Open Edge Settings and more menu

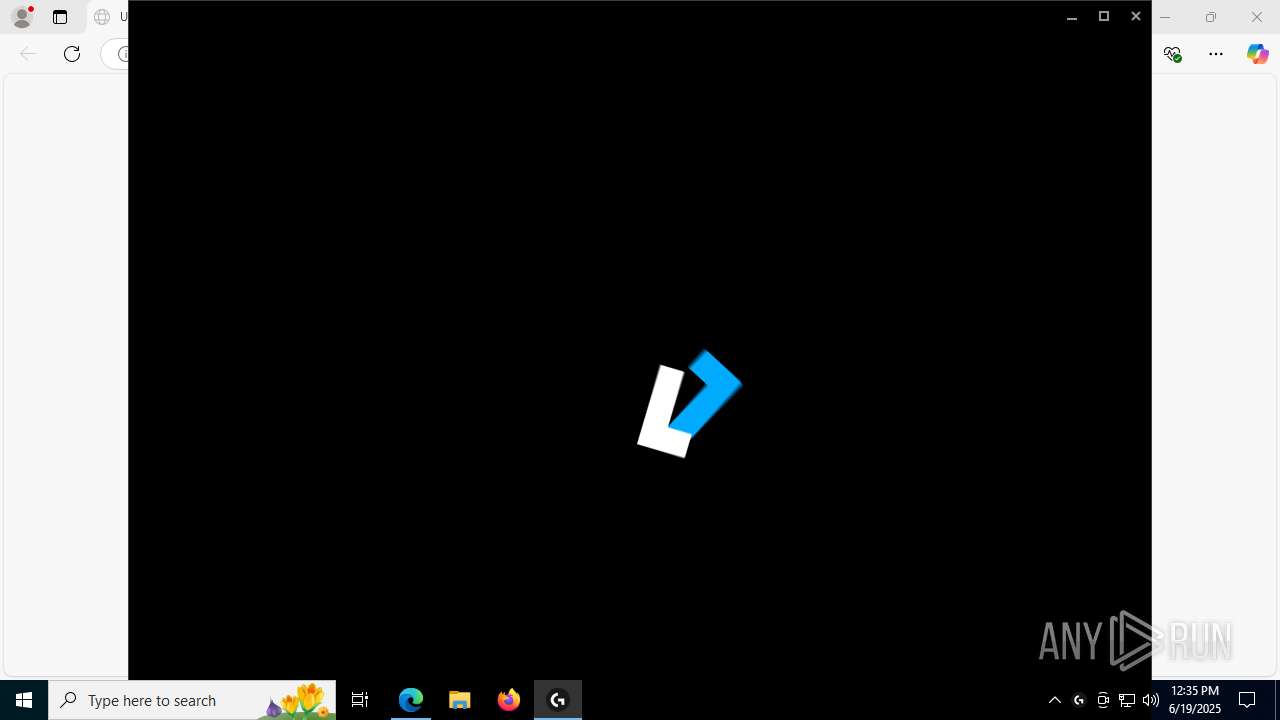(1216, 54)
